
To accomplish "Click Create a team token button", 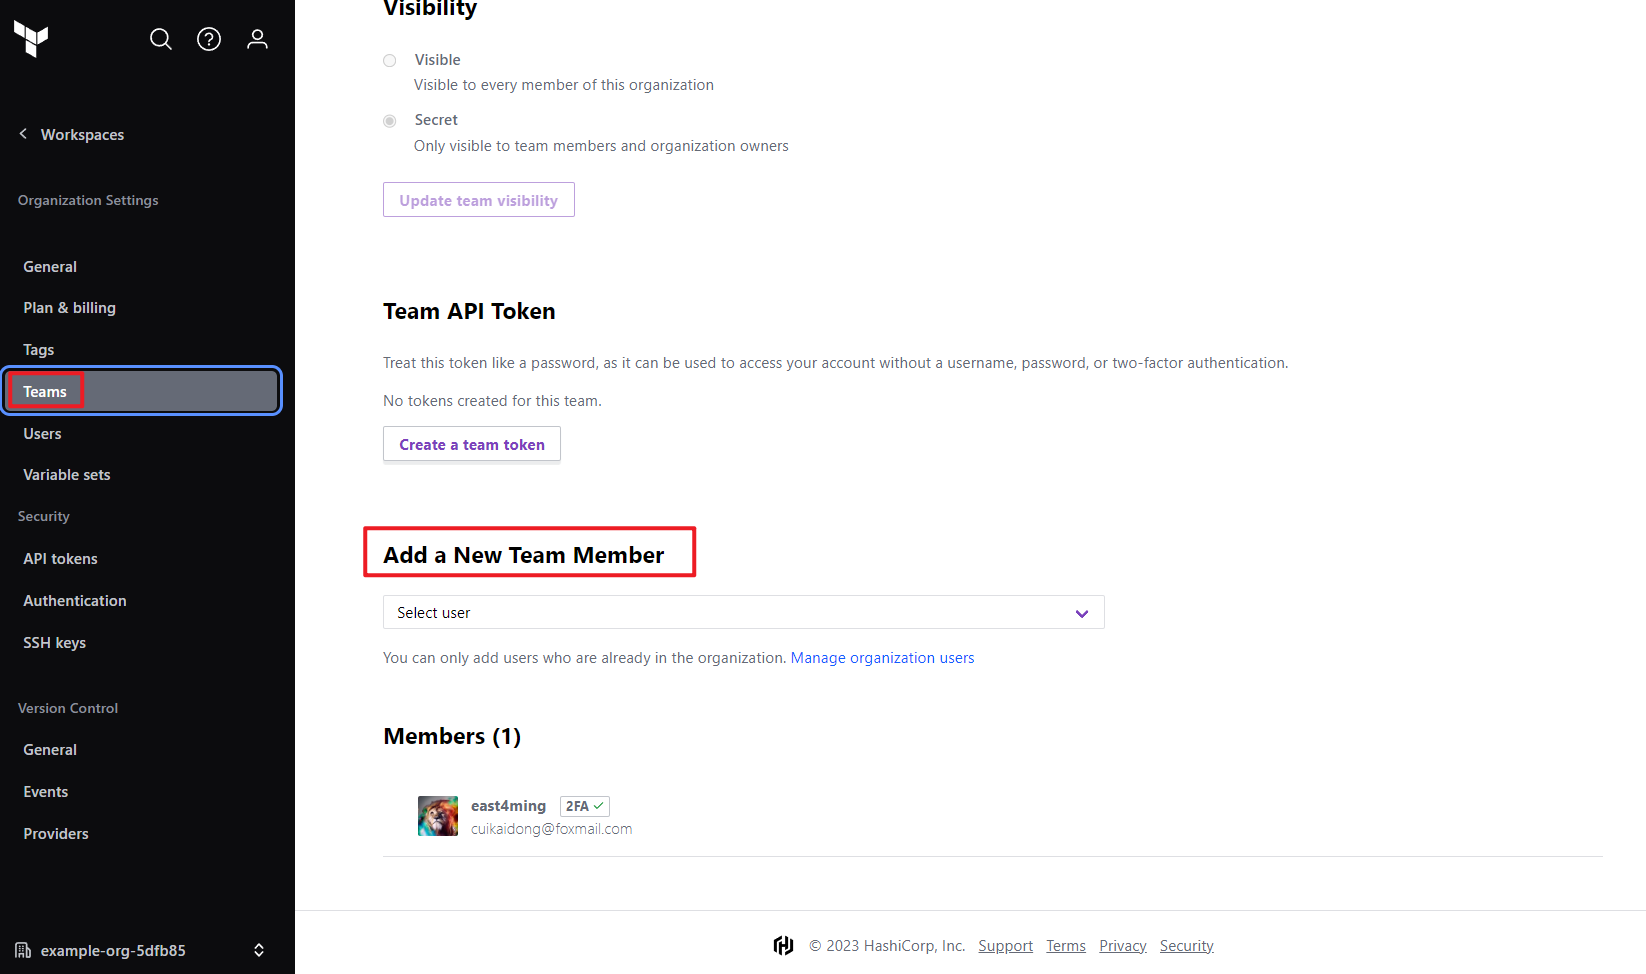I will pyautogui.click(x=472, y=444).
